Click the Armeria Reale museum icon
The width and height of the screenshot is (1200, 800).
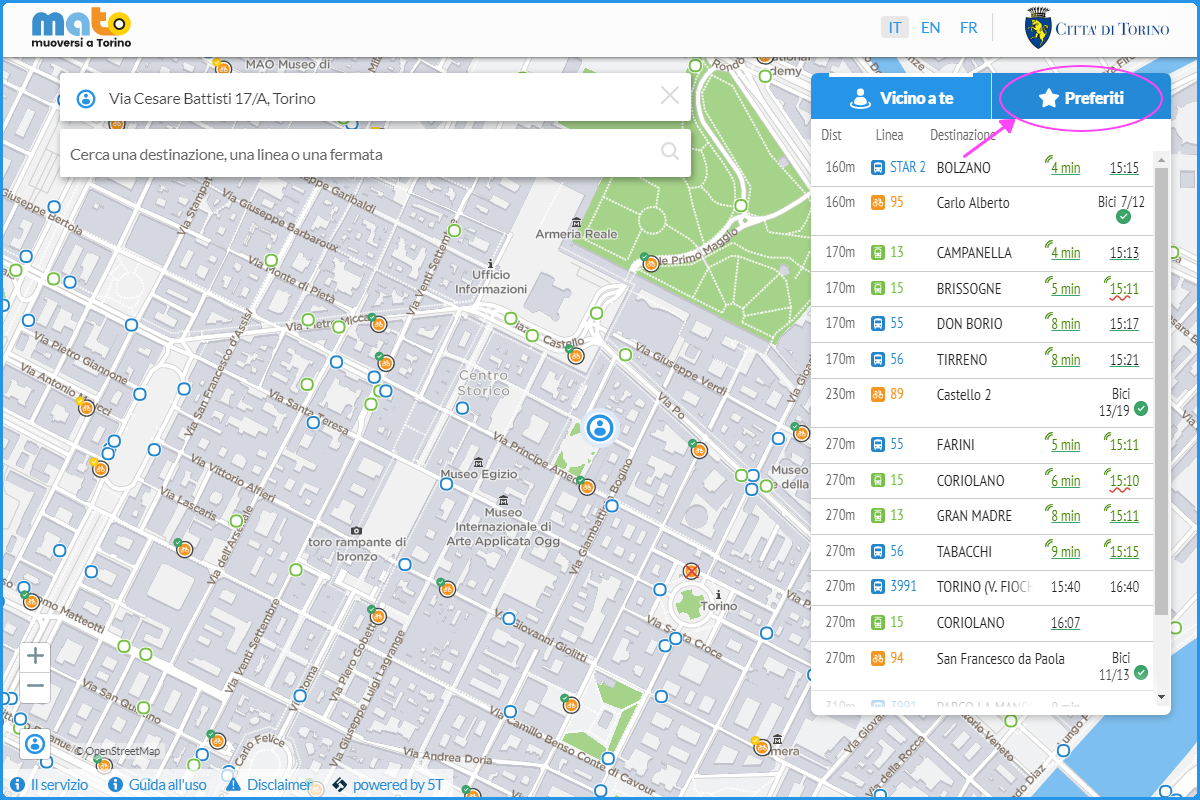575,220
